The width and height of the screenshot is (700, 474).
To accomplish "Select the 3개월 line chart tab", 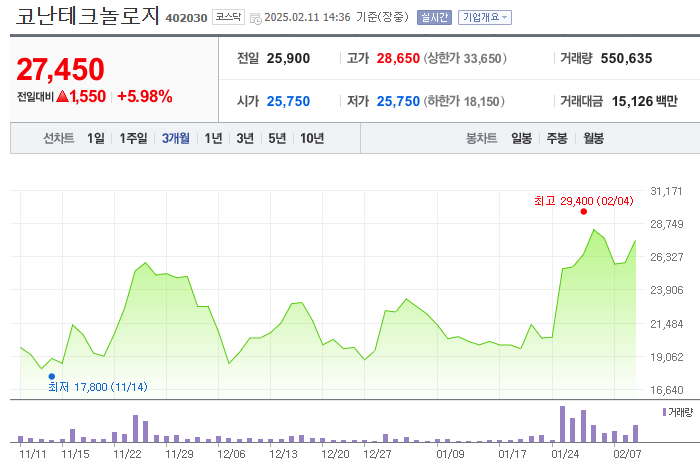I will (x=176, y=138).
